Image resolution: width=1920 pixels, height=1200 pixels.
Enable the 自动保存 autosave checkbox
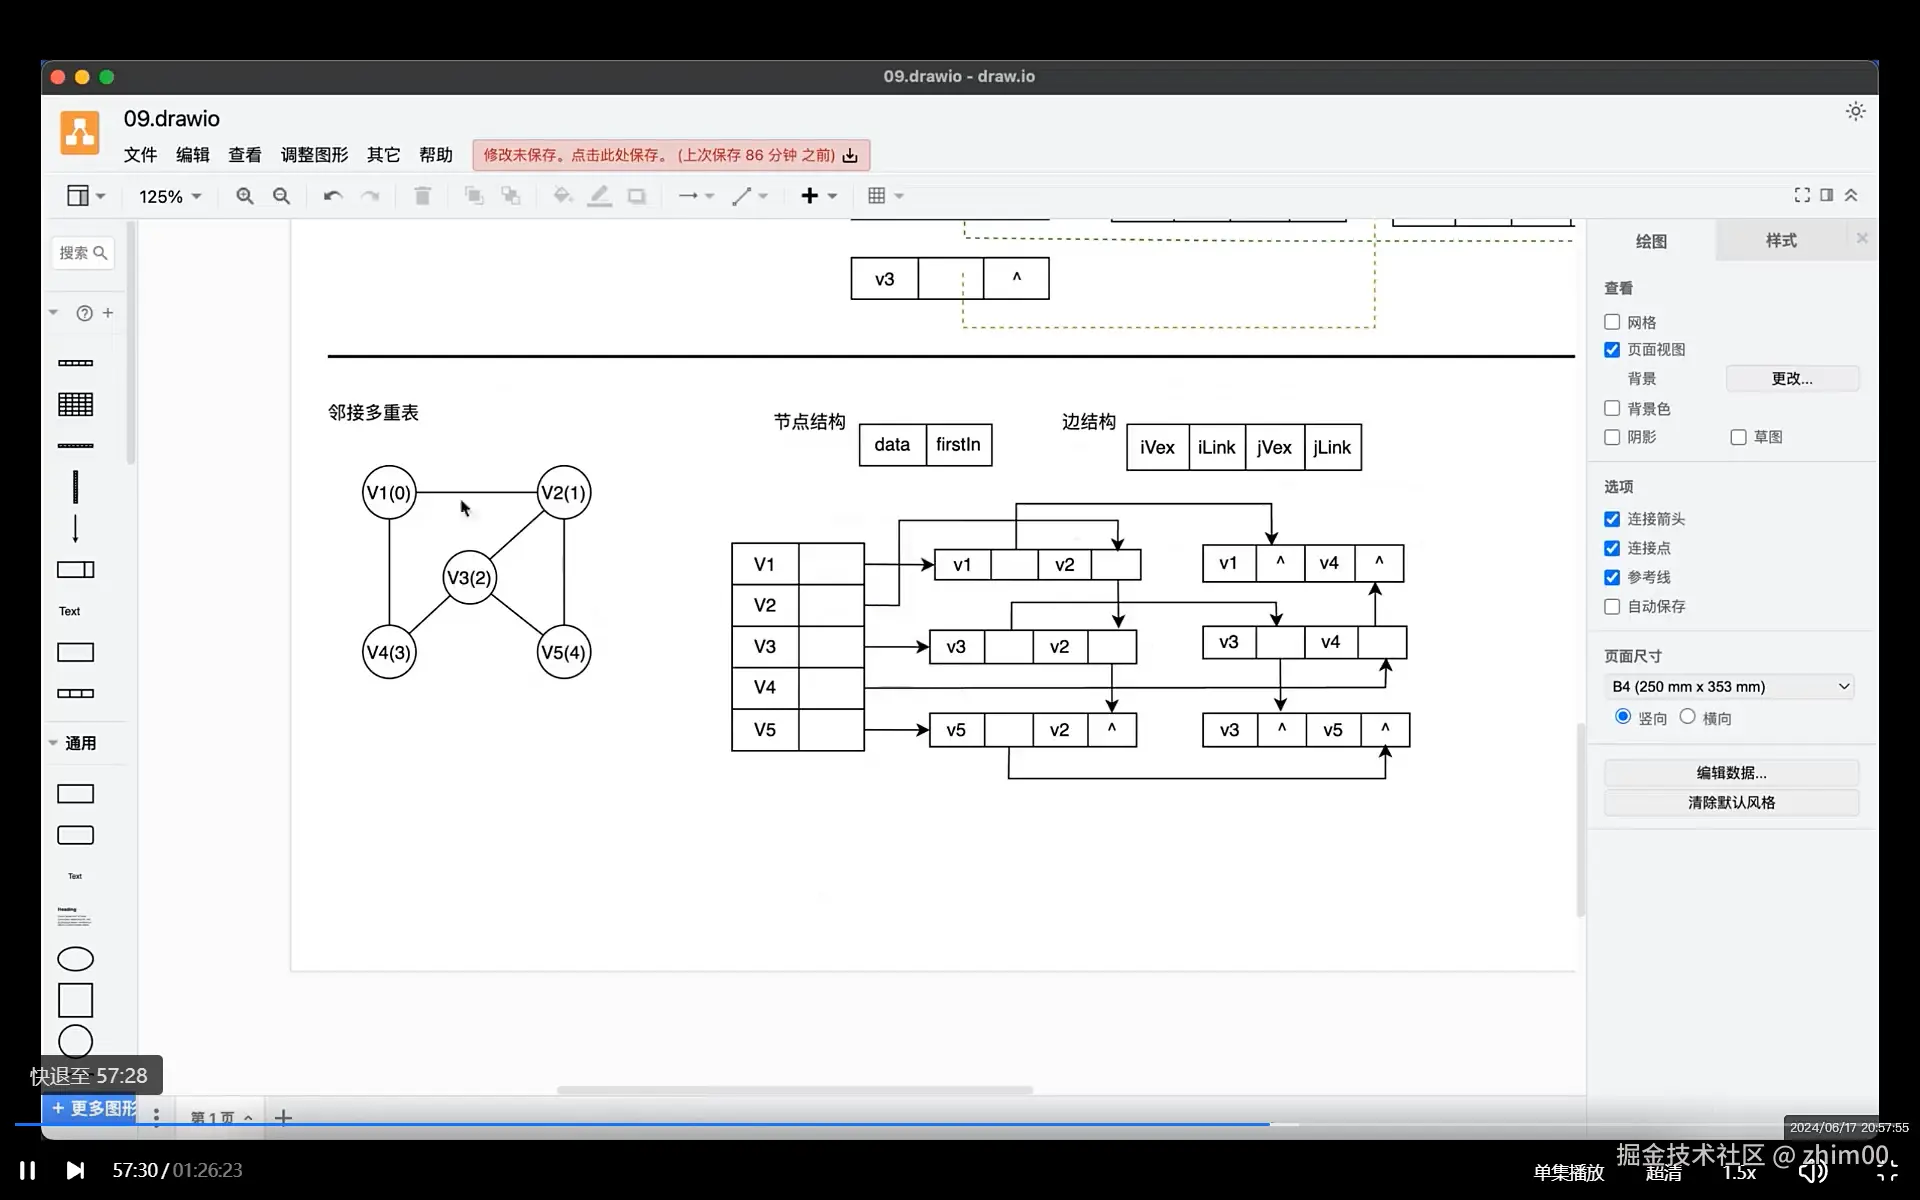tap(1612, 607)
